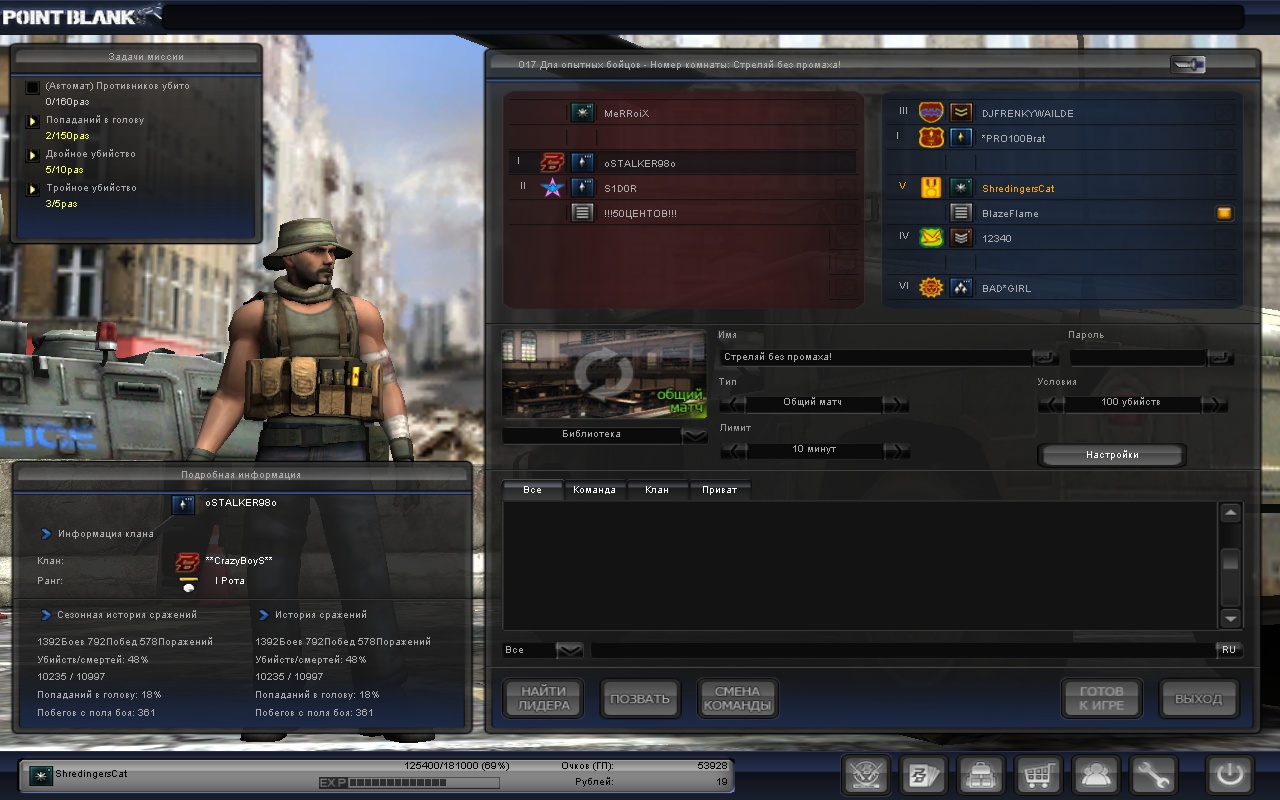Open the PB cards icon in bottom bar
Viewport: 1280px width, 800px height.
(x=924, y=775)
